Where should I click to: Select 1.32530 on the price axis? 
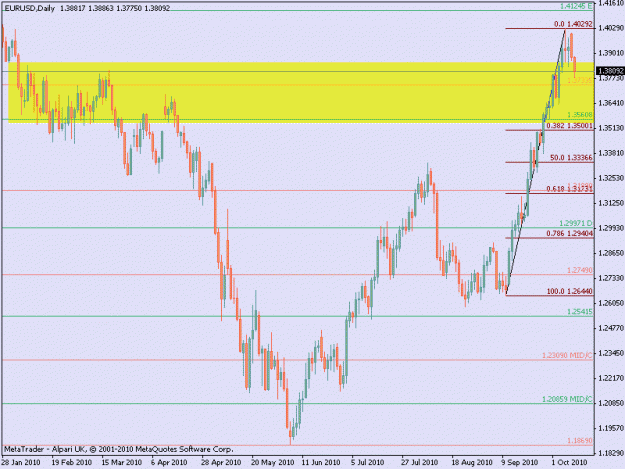[x=611, y=178]
